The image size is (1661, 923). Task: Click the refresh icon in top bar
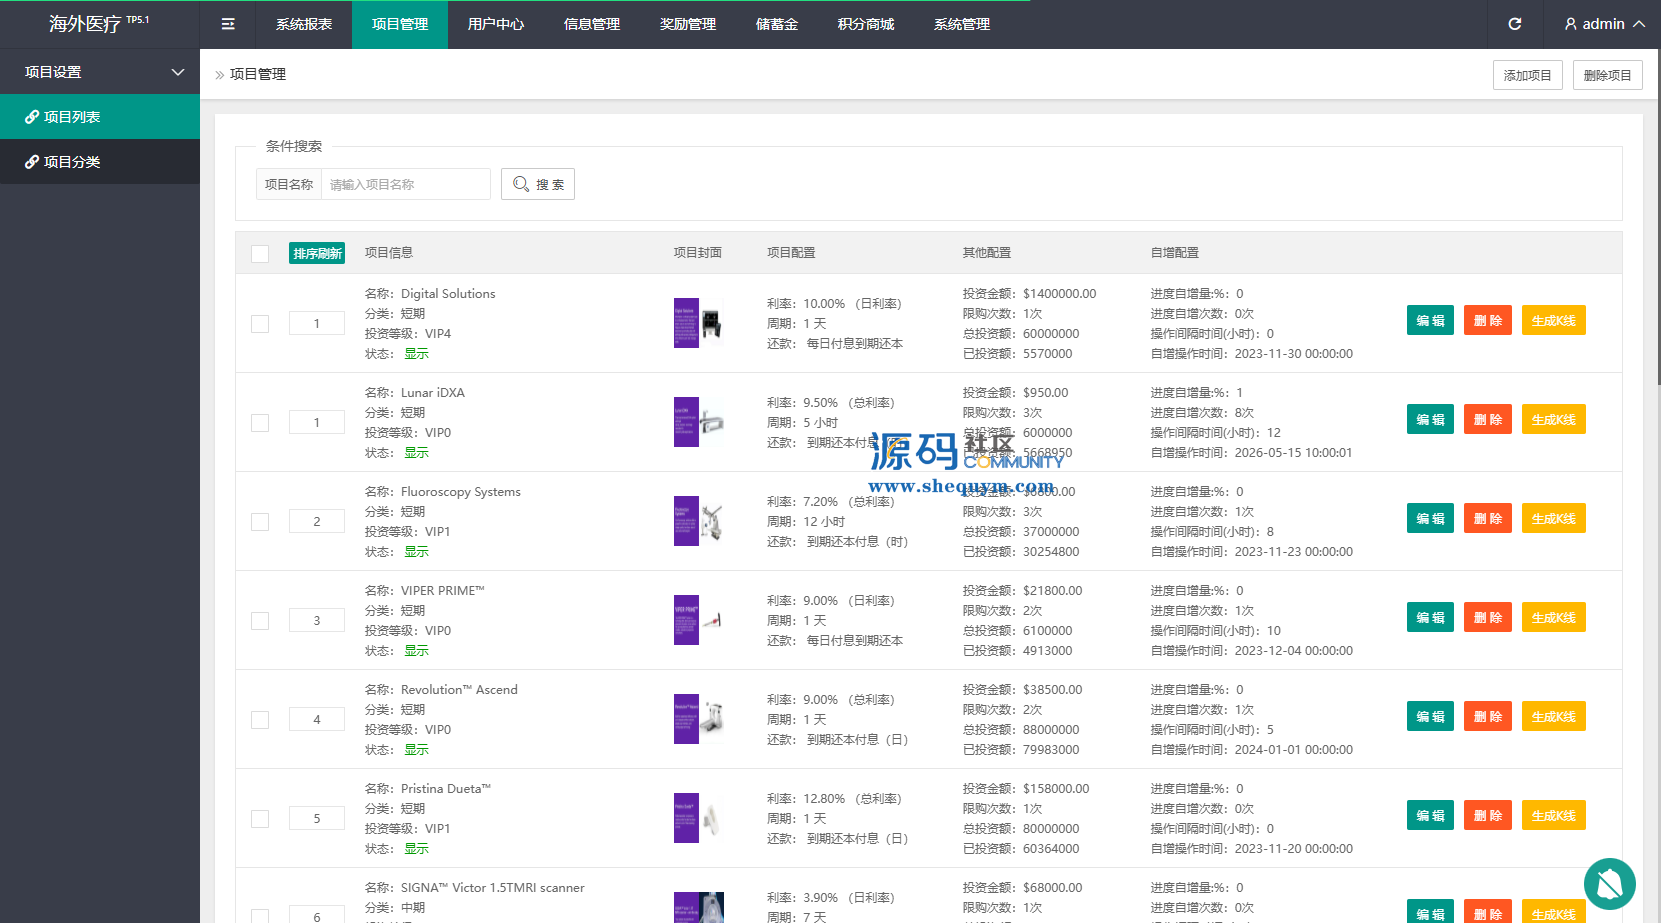(1514, 24)
